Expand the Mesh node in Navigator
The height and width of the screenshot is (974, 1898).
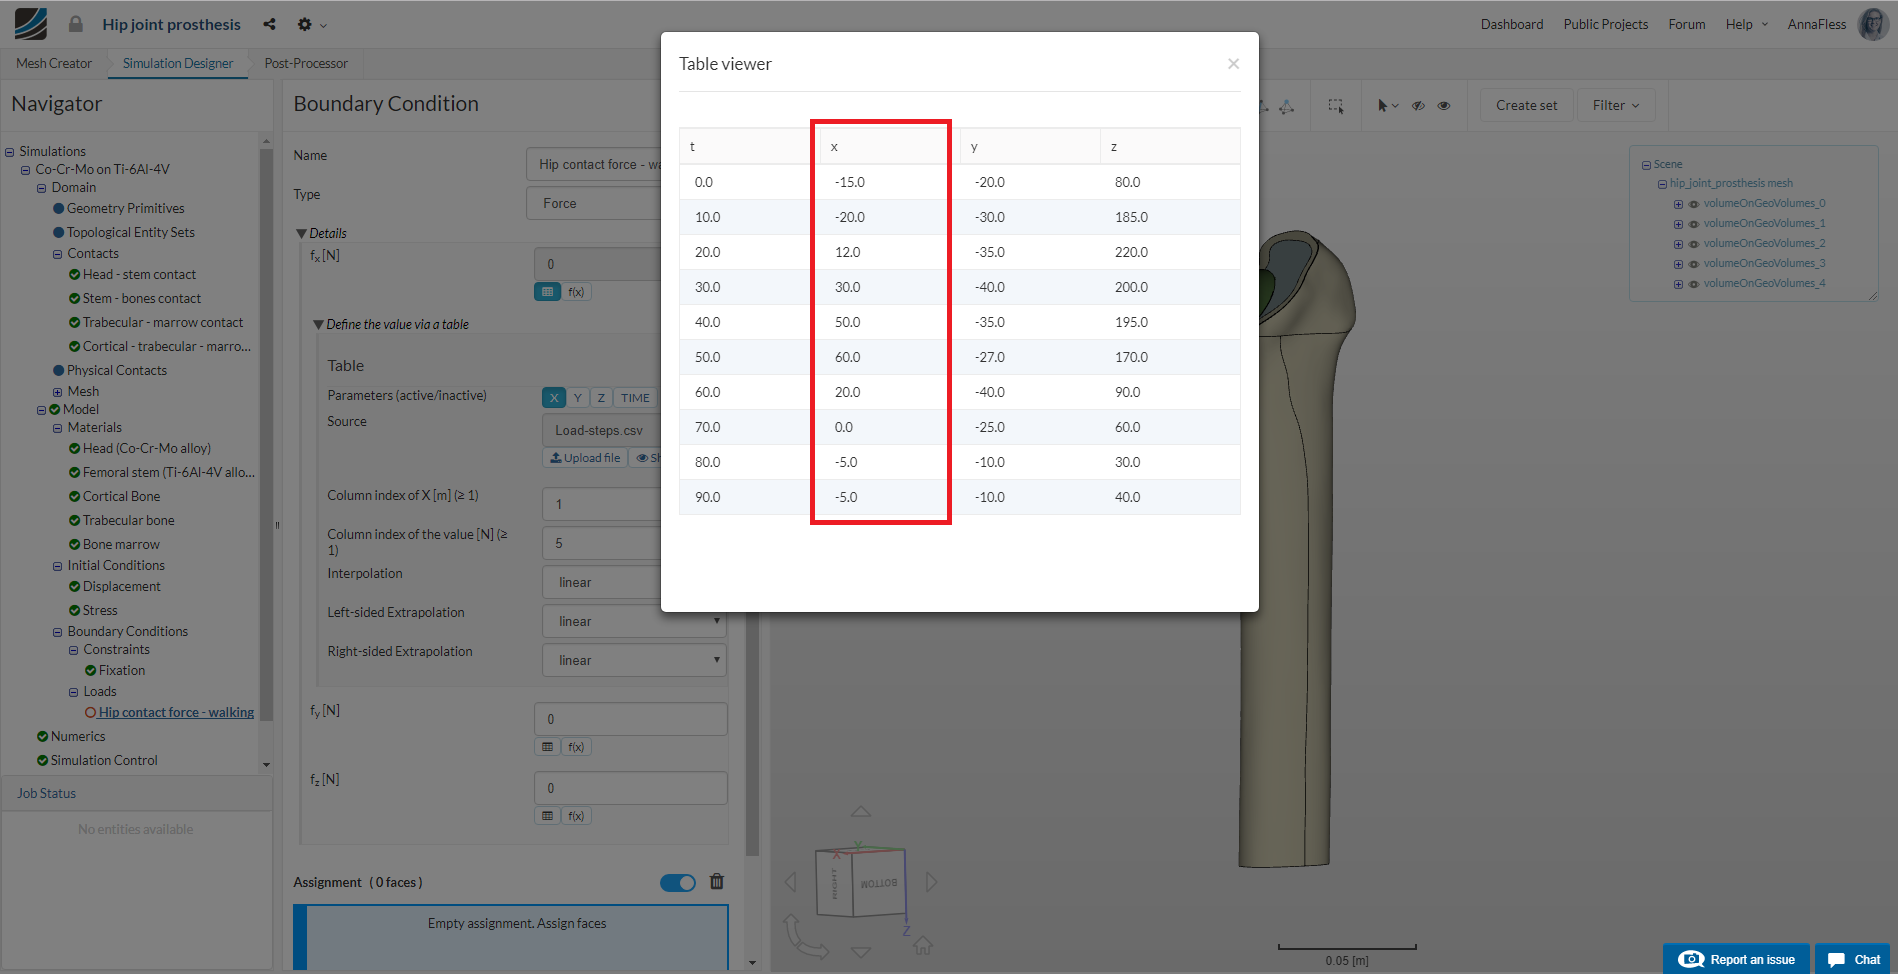(x=57, y=392)
